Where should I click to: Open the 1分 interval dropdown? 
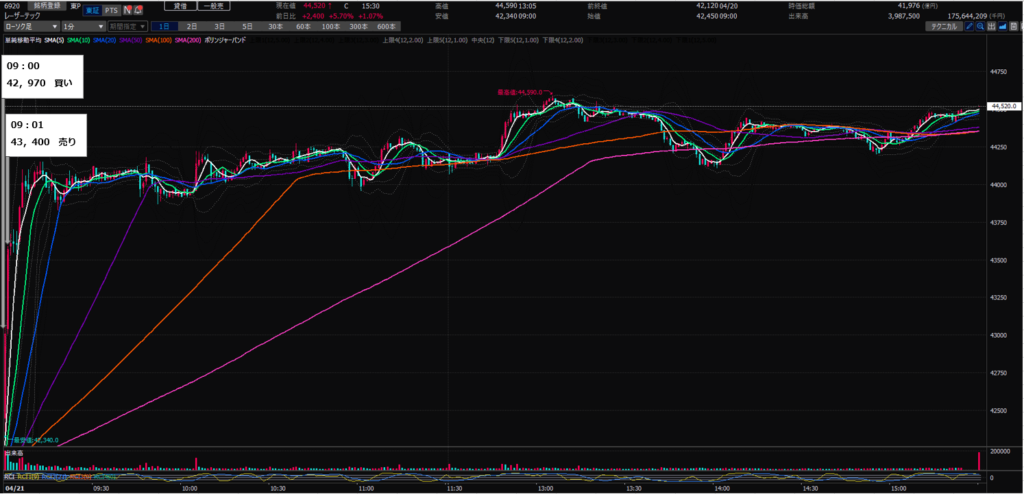click(x=82, y=26)
